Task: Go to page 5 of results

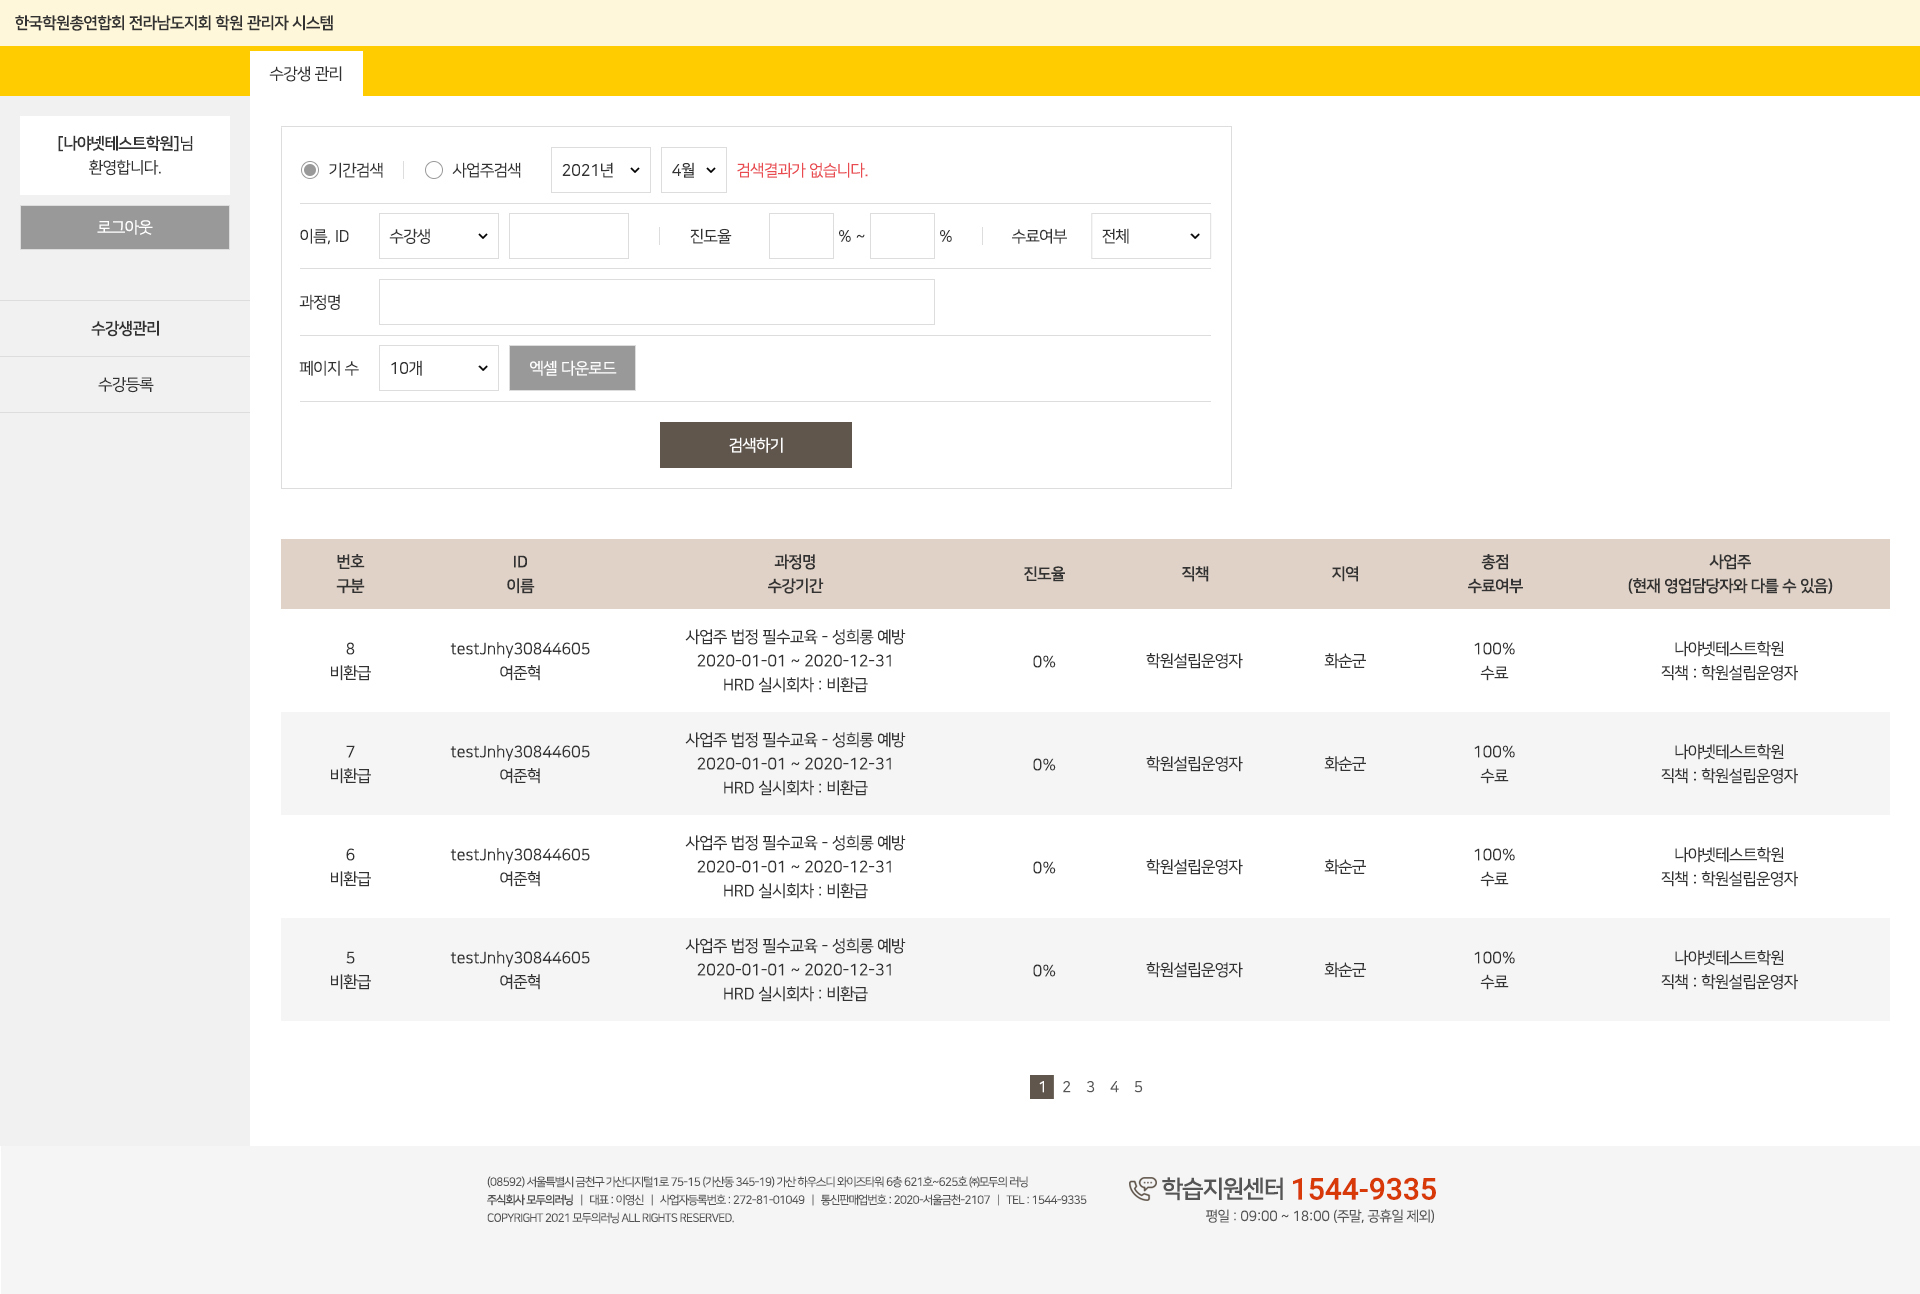Action: coord(1138,1087)
